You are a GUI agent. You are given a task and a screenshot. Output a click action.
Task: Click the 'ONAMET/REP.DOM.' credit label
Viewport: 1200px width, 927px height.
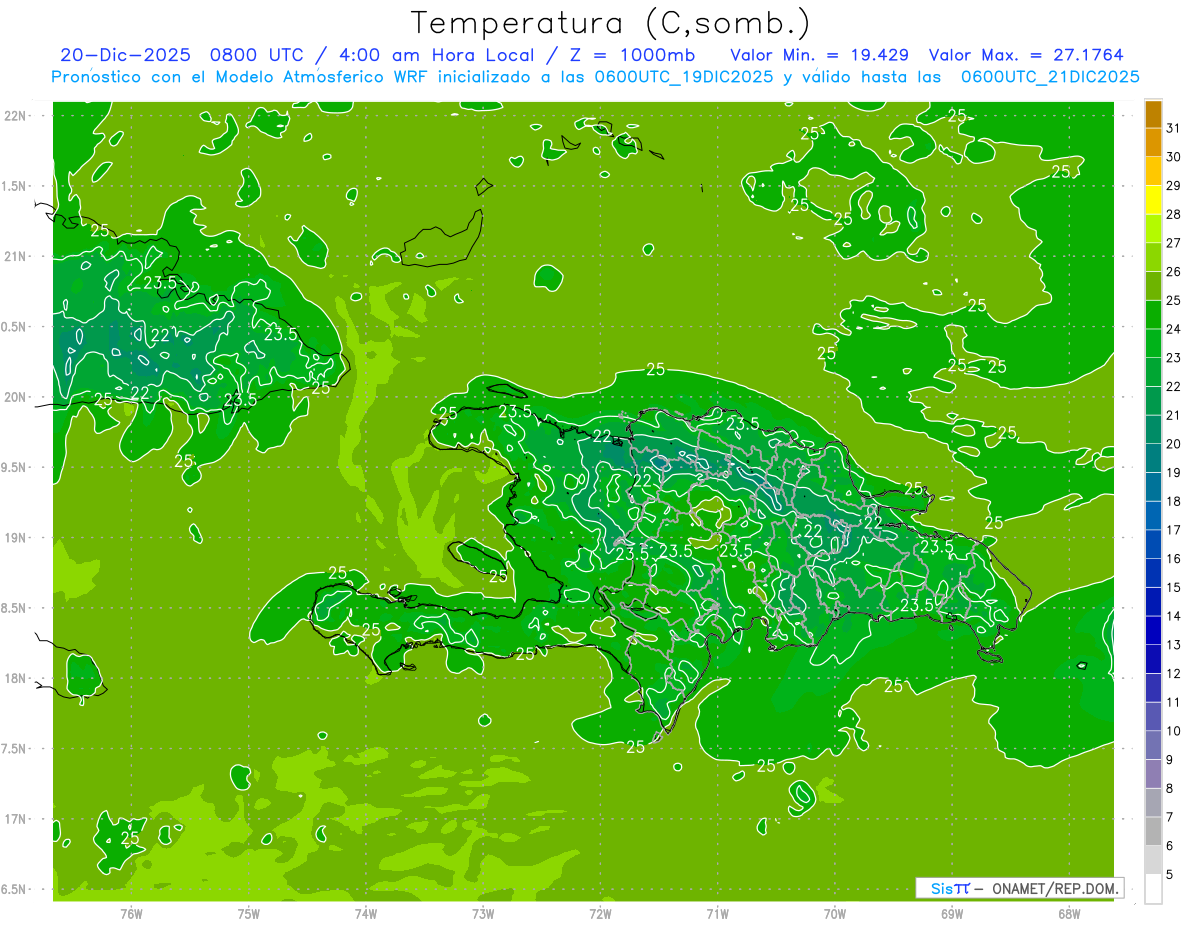[x=1054, y=888]
